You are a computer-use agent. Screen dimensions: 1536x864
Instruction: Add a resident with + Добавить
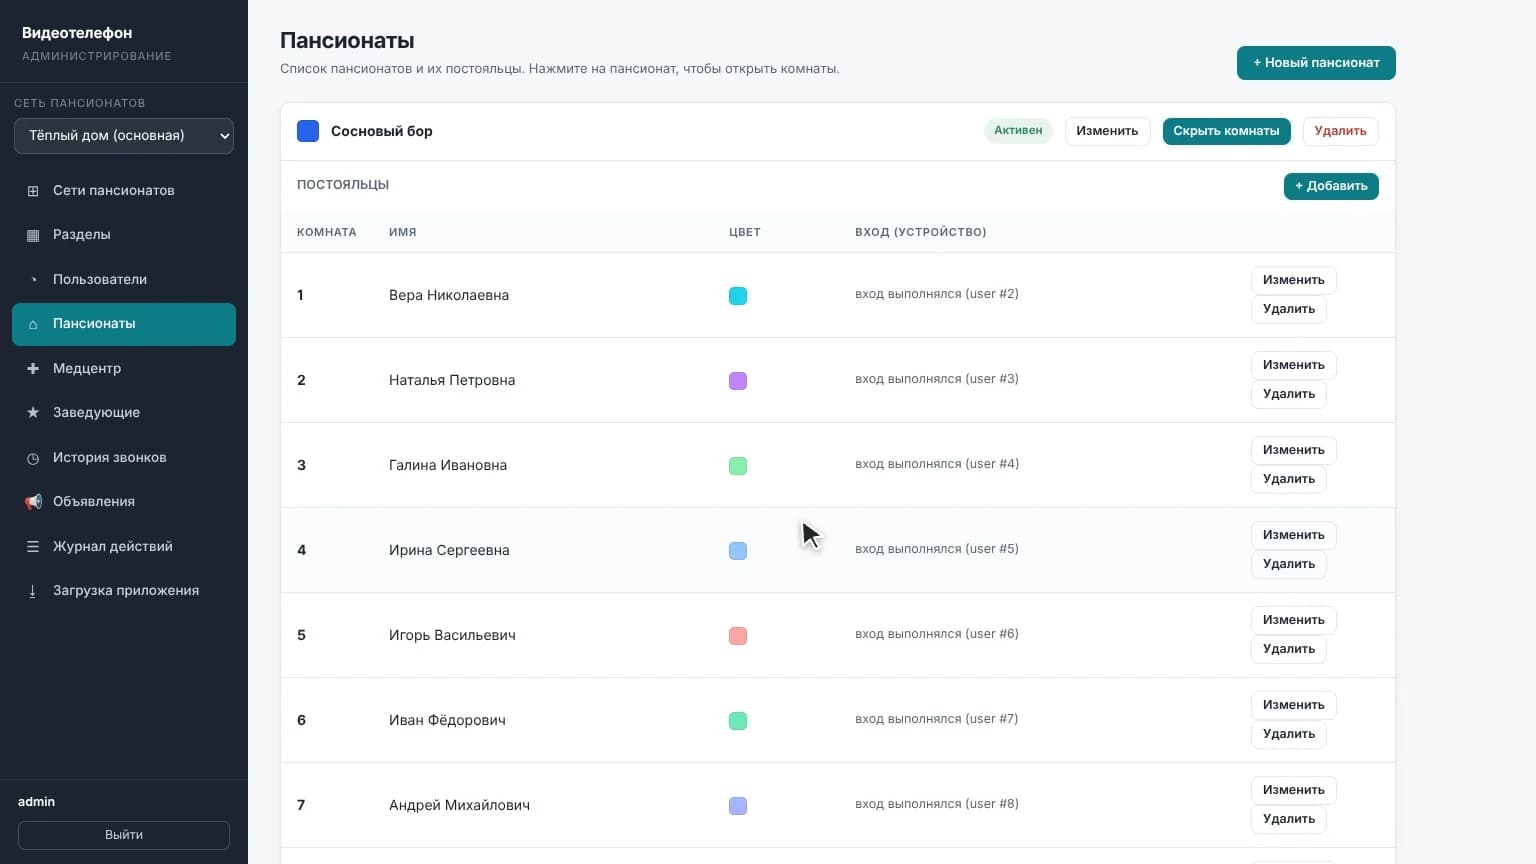click(x=1331, y=186)
